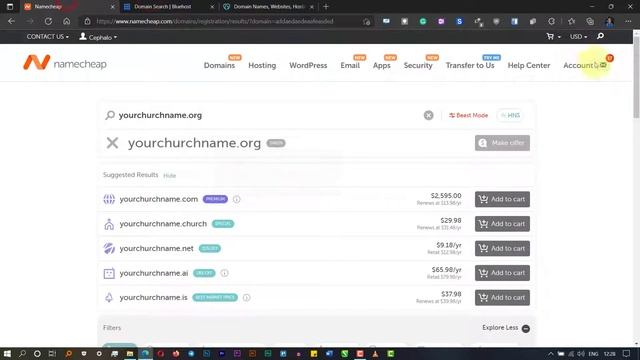Click the browser home icon

pos(67,21)
